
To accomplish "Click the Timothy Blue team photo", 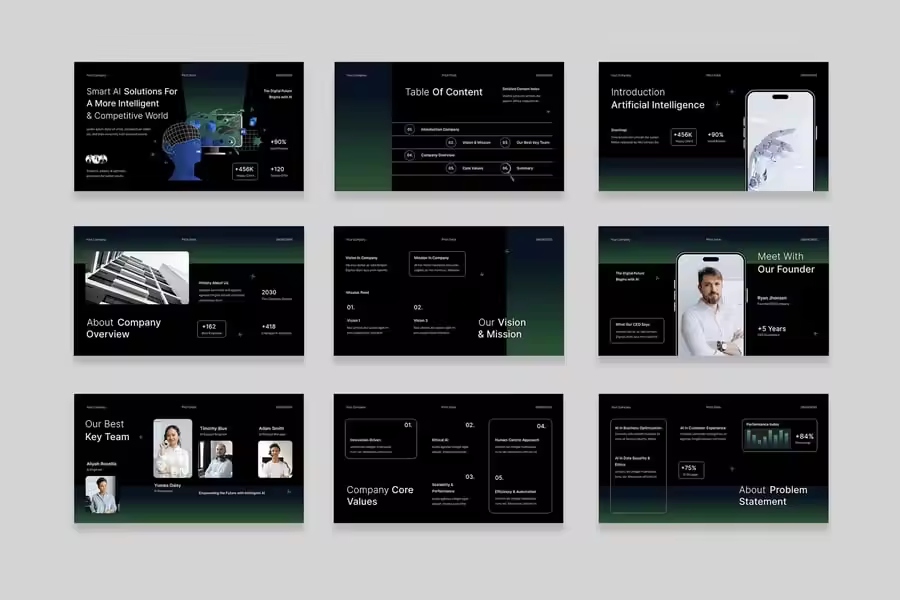I will point(216,459).
